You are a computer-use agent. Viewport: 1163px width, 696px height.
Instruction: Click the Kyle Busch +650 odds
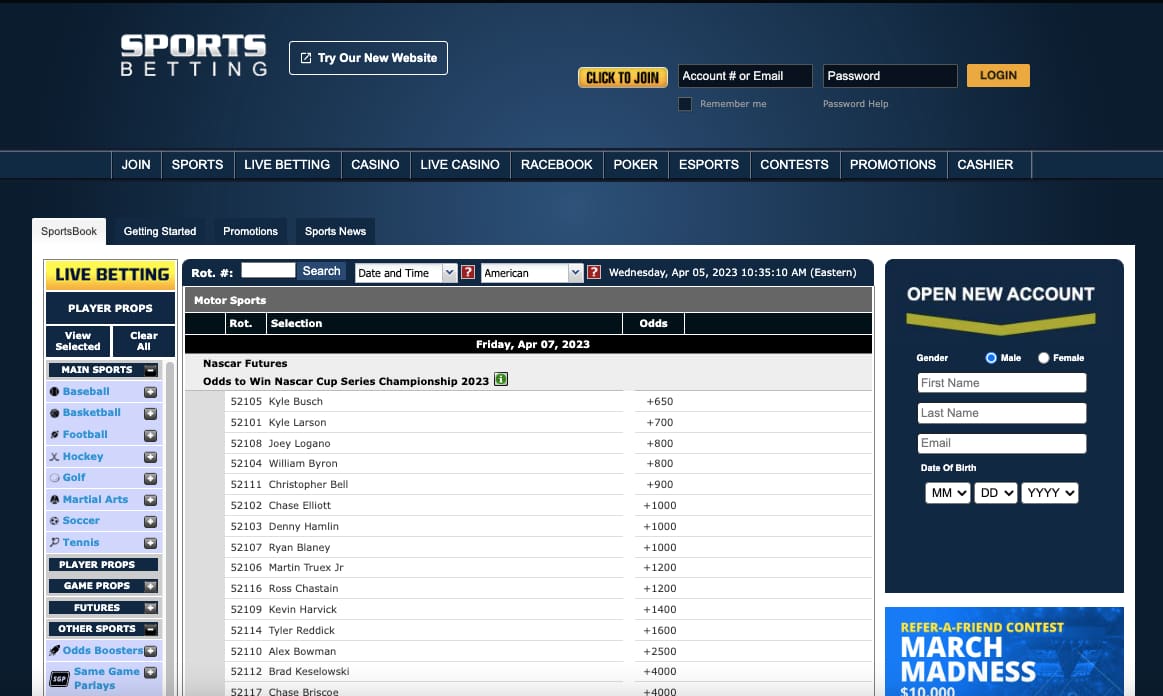click(x=659, y=401)
